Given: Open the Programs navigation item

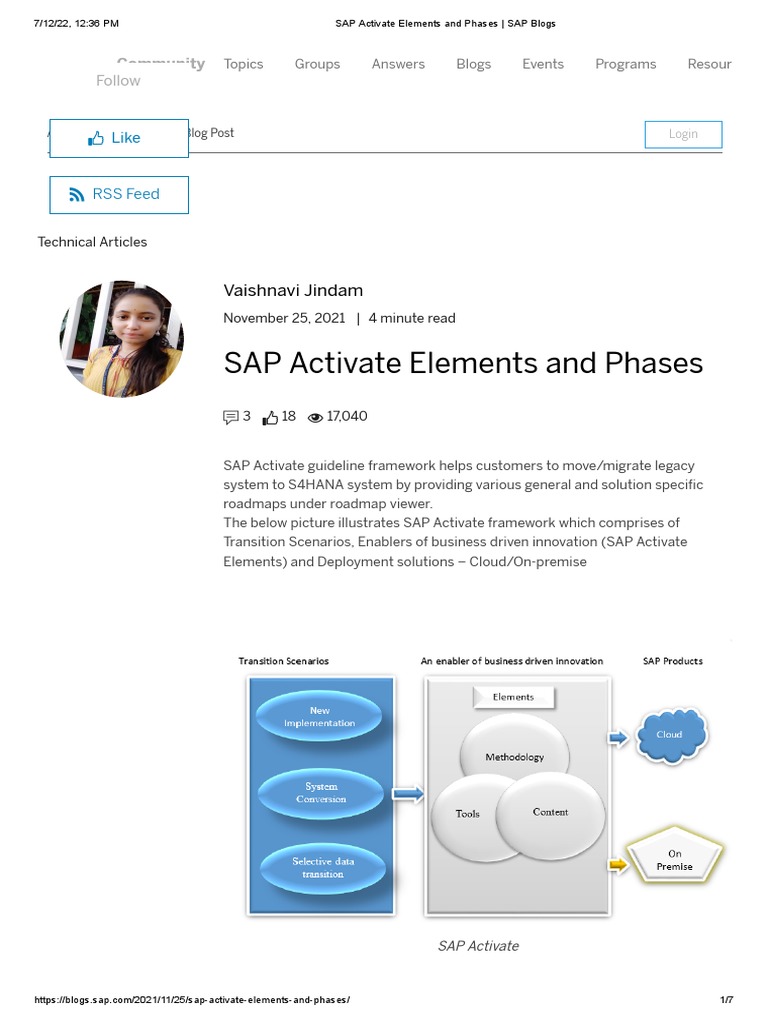Looking at the screenshot, I should coord(625,64).
